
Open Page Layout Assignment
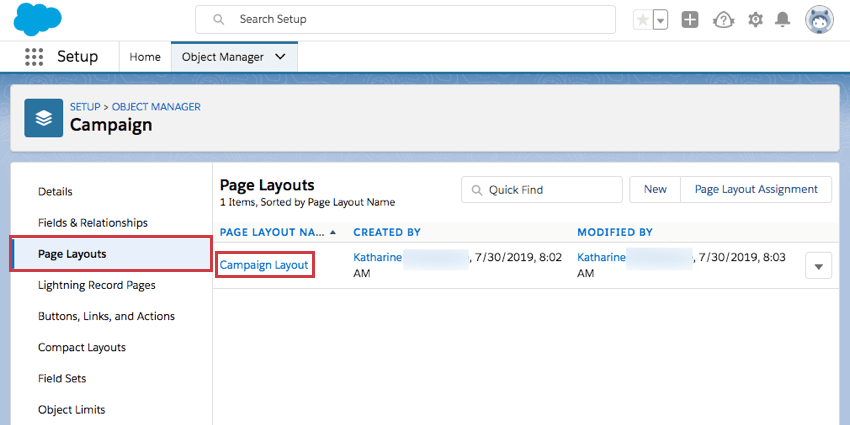pyautogui.click(x=756, y=190)
